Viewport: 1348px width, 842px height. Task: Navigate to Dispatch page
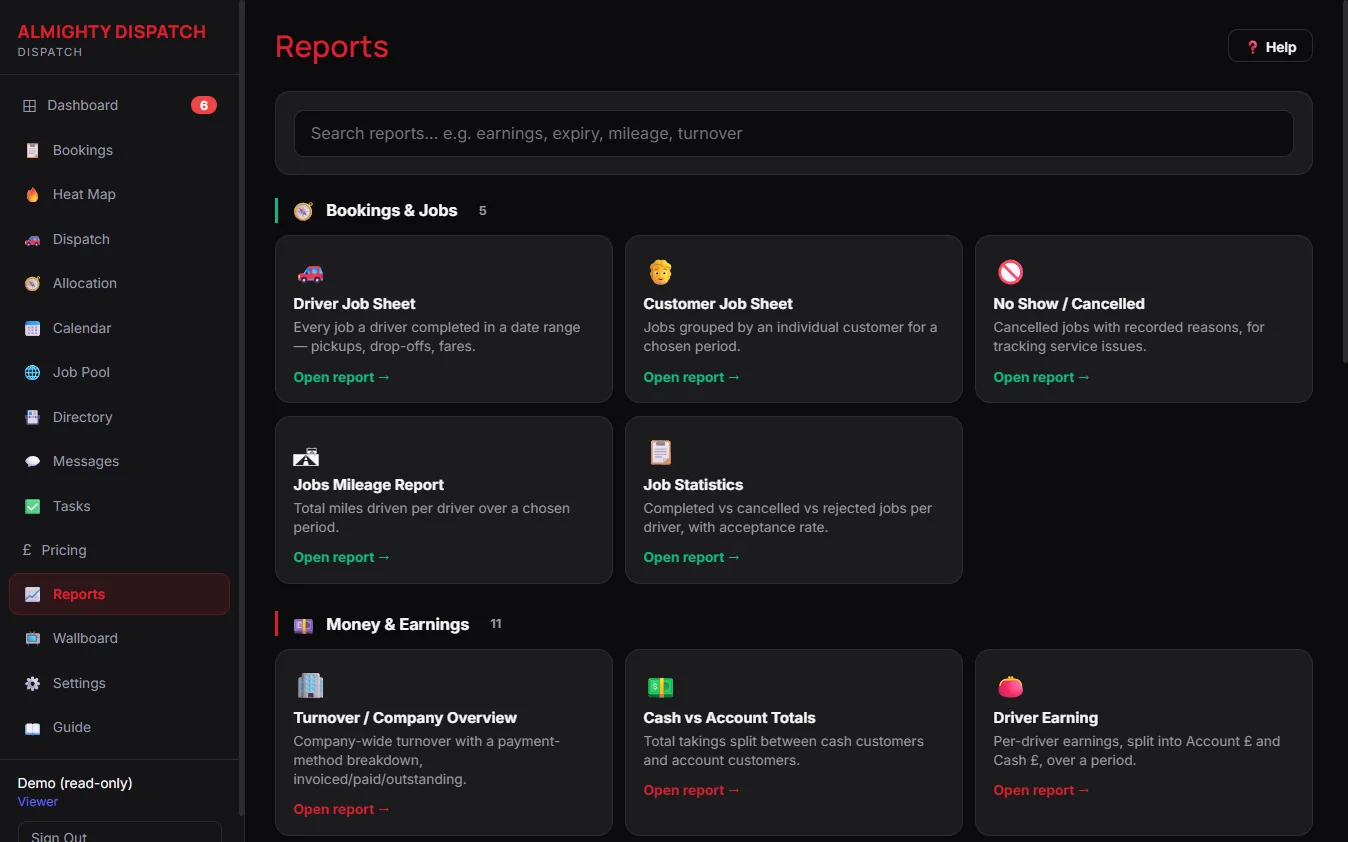(119, 240)
